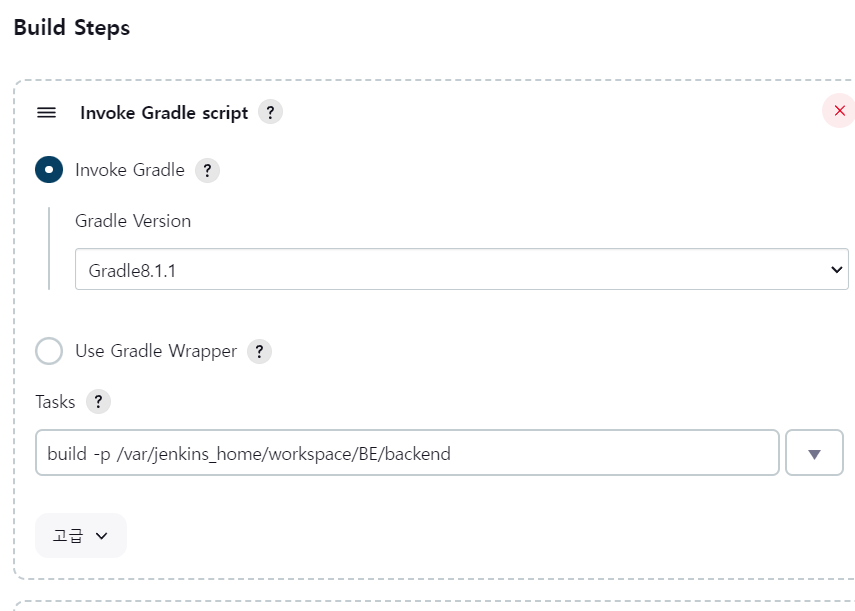855x611 pixels.
Task: Click the Gradle Version field label
Action: [133, 221]
